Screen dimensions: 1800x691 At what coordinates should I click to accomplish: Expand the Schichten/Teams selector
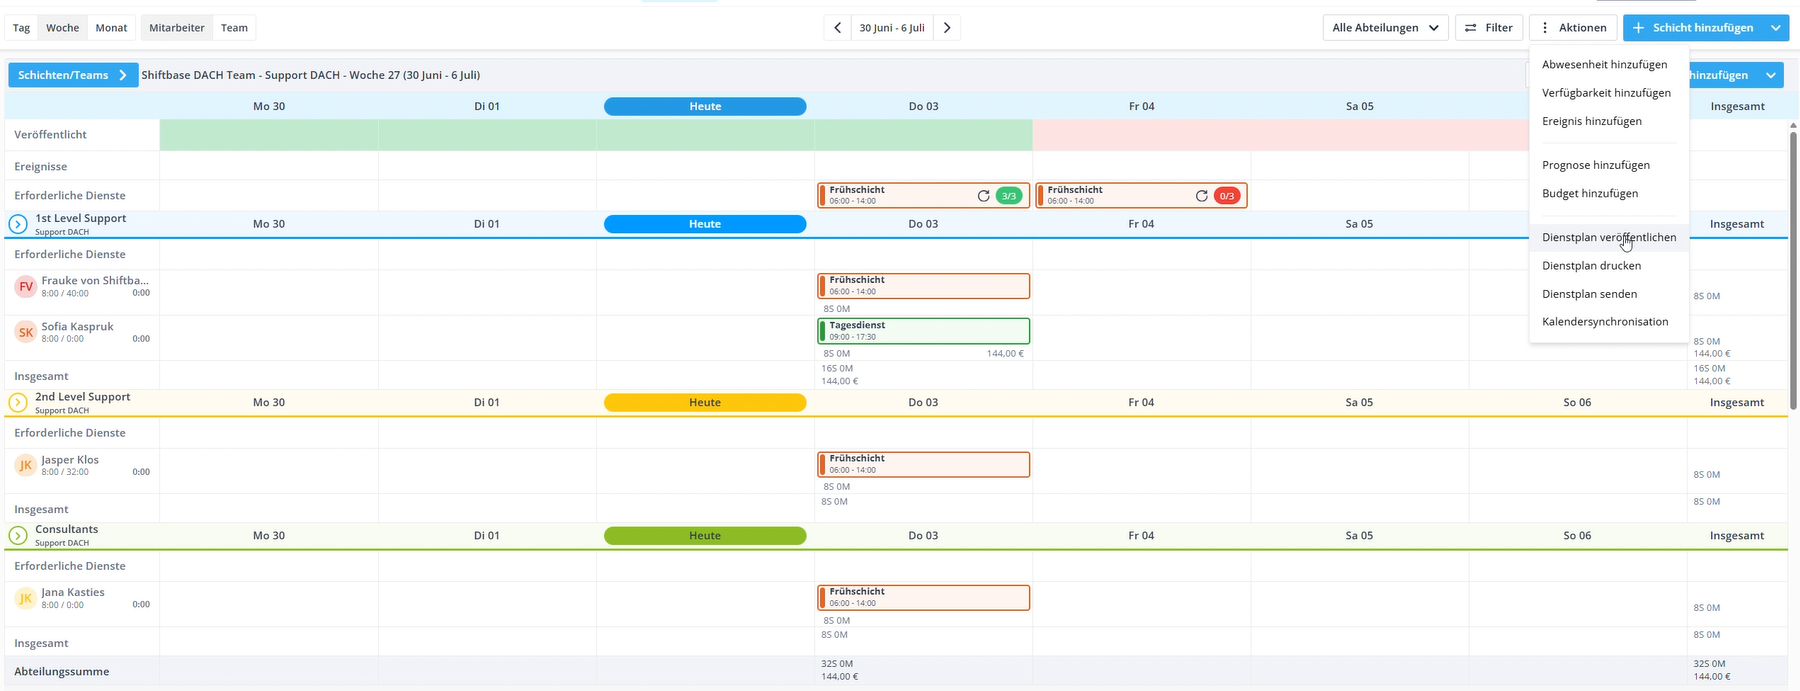(x=73, y=75)
